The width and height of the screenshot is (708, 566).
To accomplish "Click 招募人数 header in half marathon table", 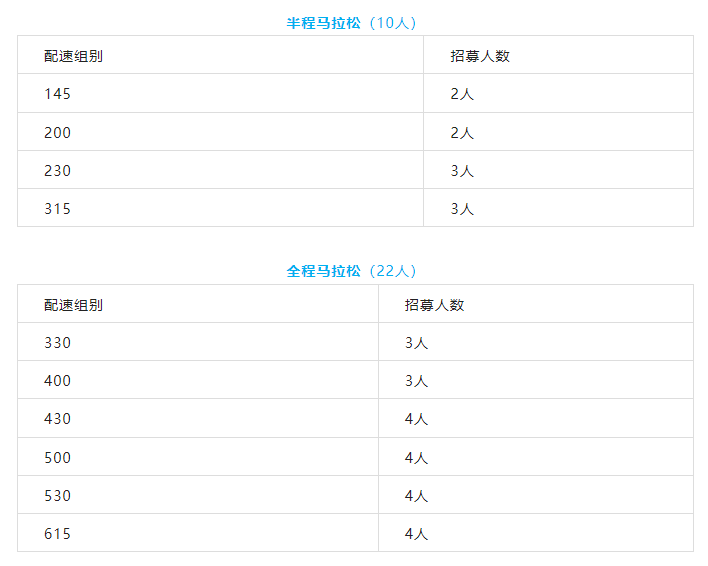I will pyautogui.click(x=480, y=56).
